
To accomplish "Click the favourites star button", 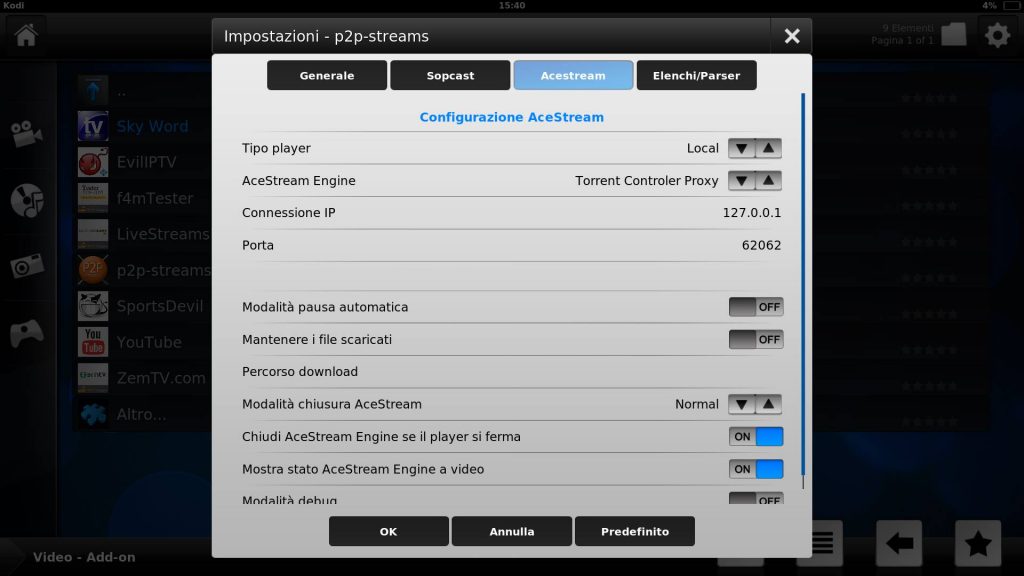I will [x=978, y=543].
